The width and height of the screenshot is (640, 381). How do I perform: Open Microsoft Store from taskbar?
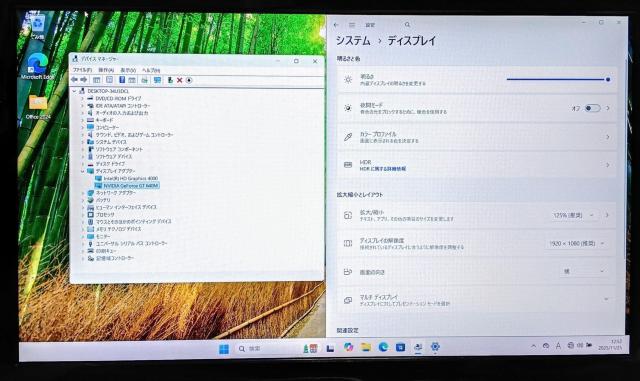400,348
